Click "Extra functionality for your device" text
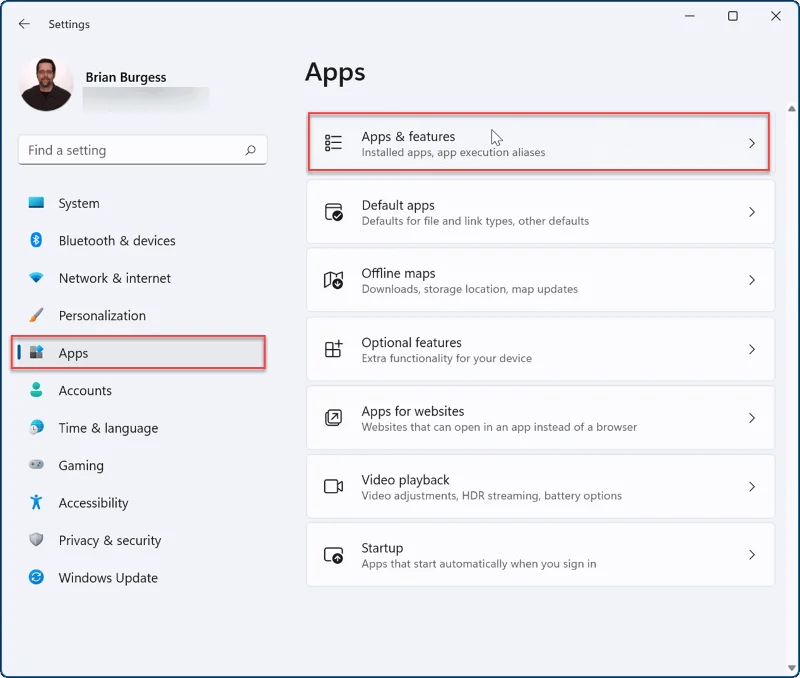 446,359
